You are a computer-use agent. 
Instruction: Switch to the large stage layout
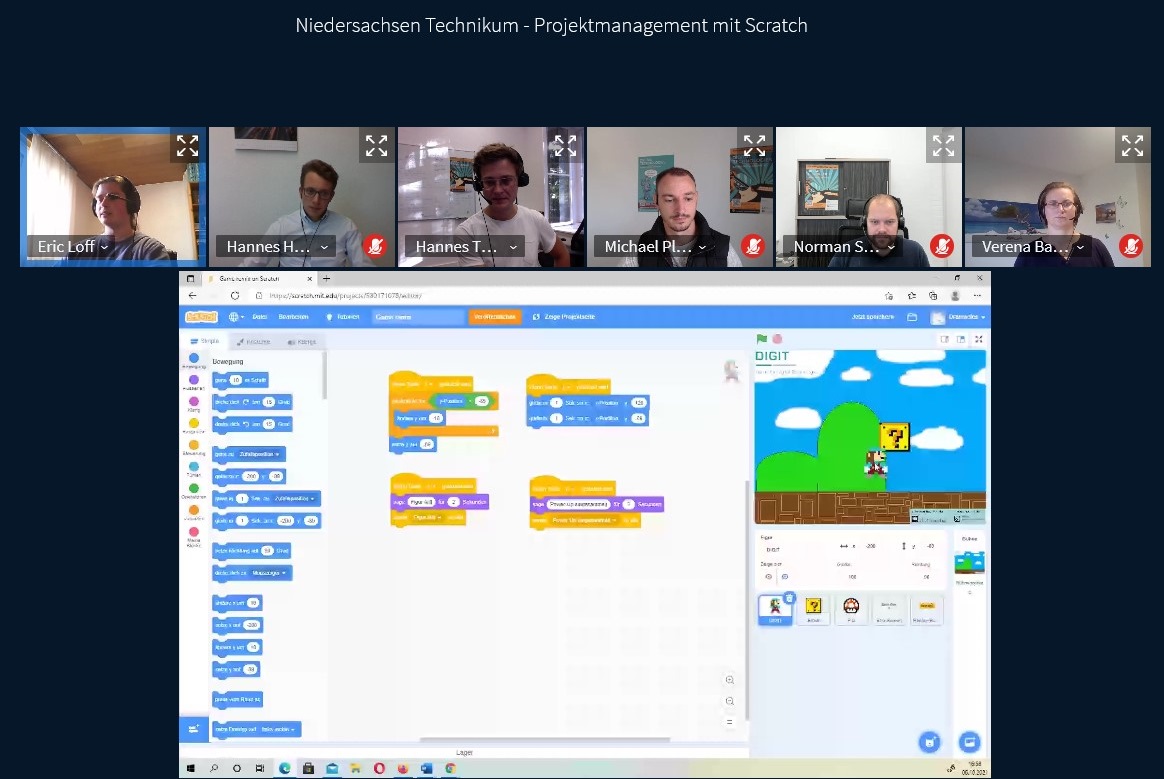click(x=961, y=339)
